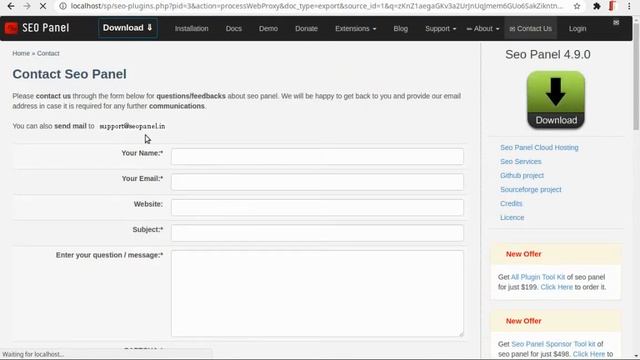Click the SEO Panel logo
The height and width of the screenshot is (360, 640).
pos(37,28)
